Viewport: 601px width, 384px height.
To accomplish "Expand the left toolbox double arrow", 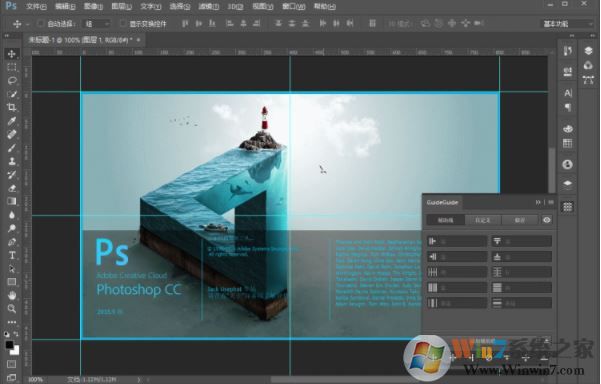I will (x=7, y=36).
